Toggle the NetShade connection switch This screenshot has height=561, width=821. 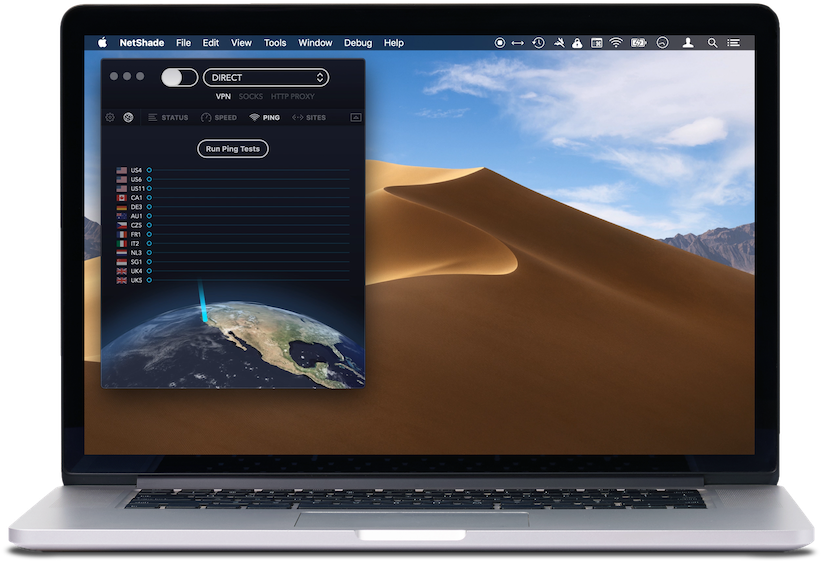coord(179,78)
